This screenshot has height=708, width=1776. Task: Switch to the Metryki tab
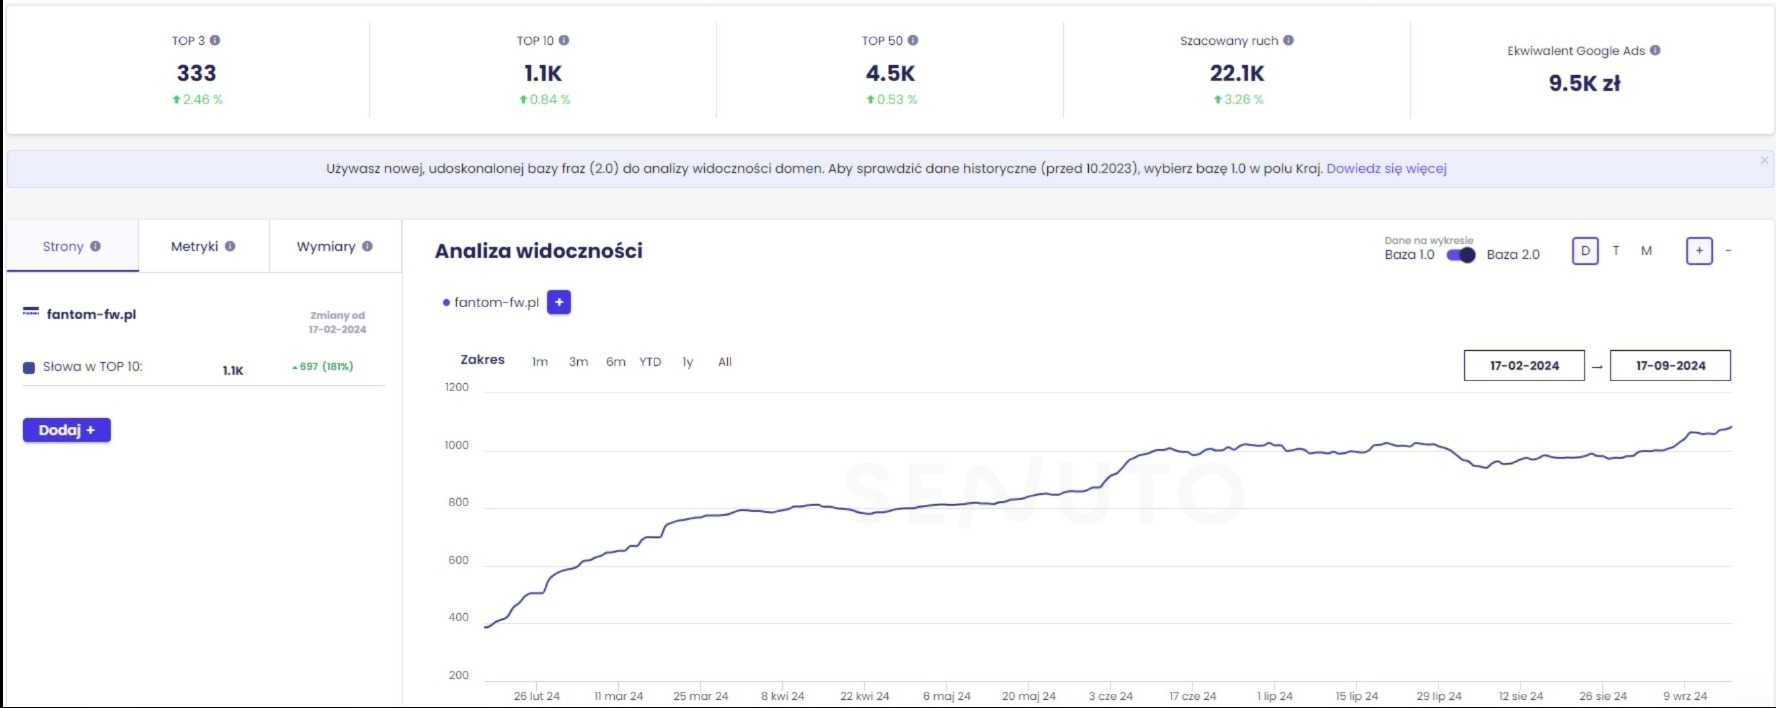coord(203,247)
